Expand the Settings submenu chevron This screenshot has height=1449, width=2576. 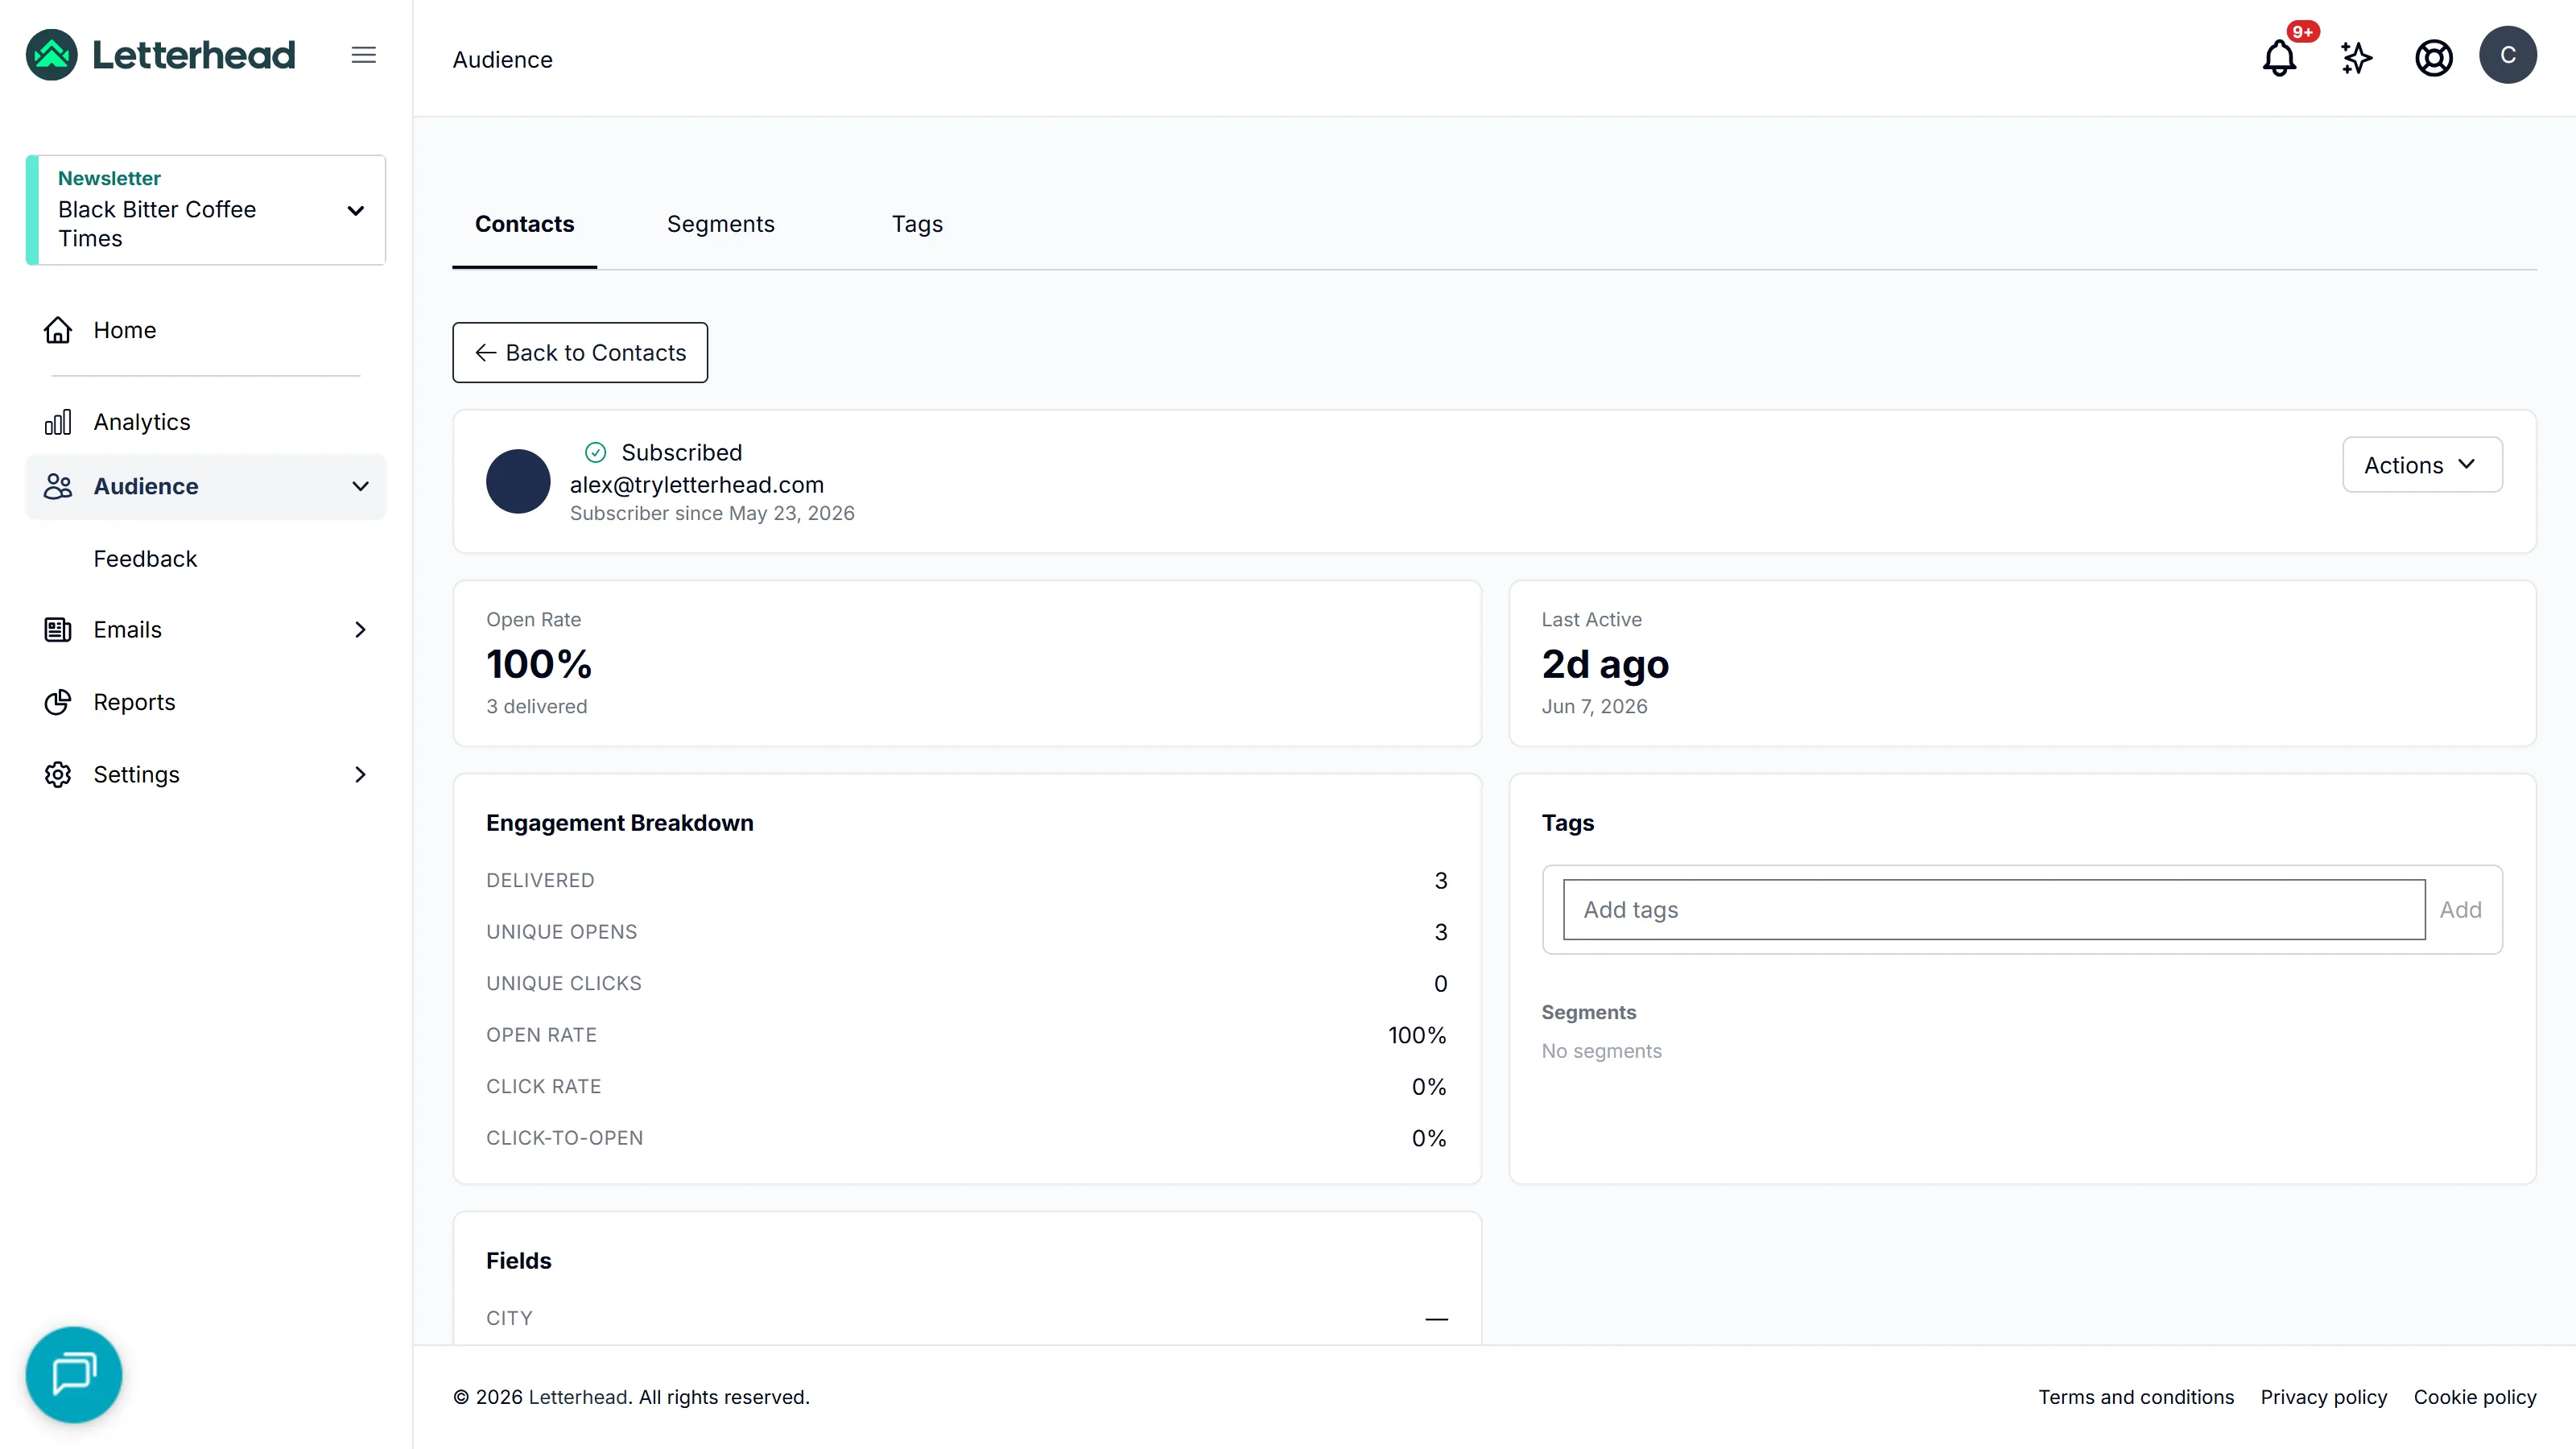(360, 775)
